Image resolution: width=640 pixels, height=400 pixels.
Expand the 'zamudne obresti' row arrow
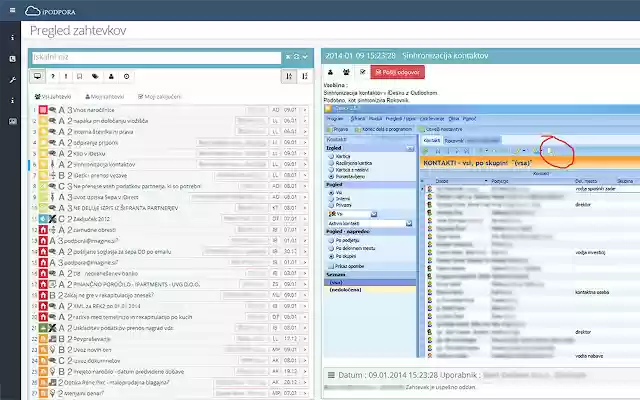coord(304,230)
